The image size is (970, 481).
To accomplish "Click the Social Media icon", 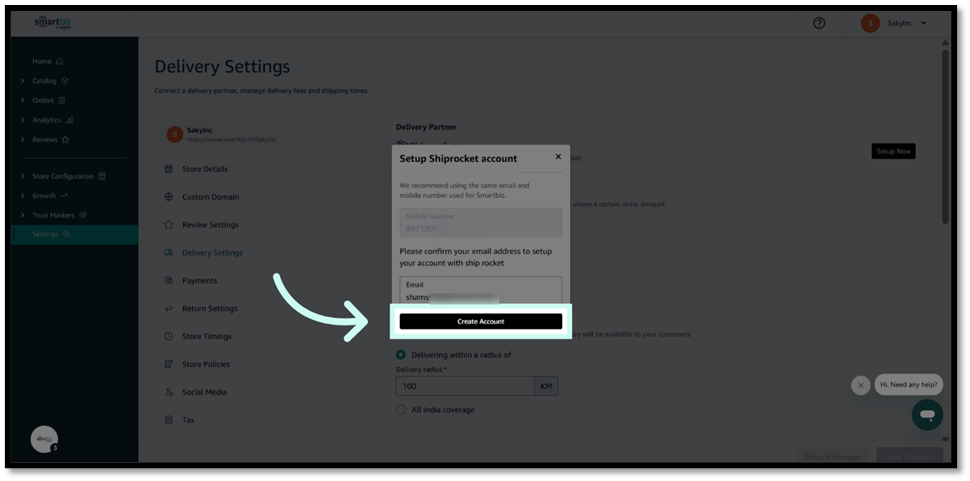I will click(169, 392).
